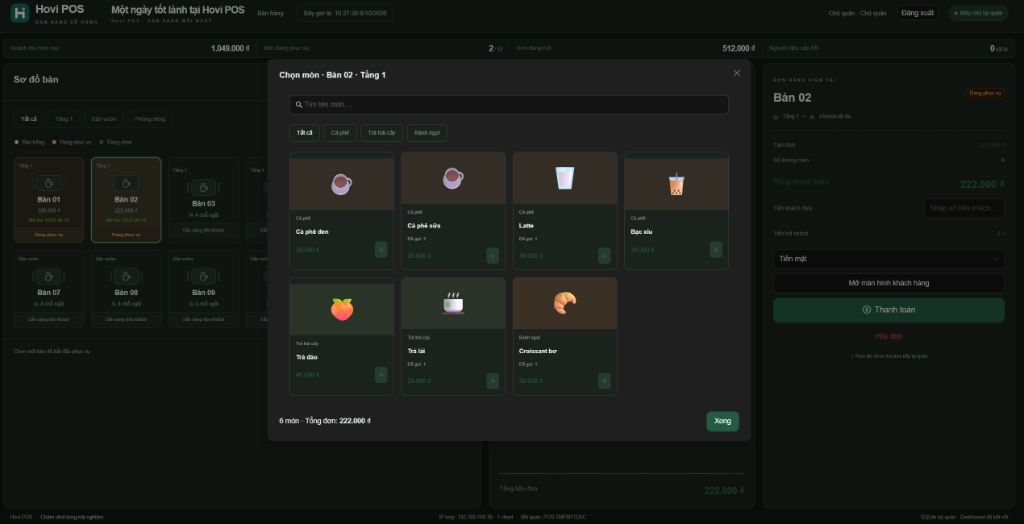Add Croissant bơ using its plus button

tap(604, 381)
